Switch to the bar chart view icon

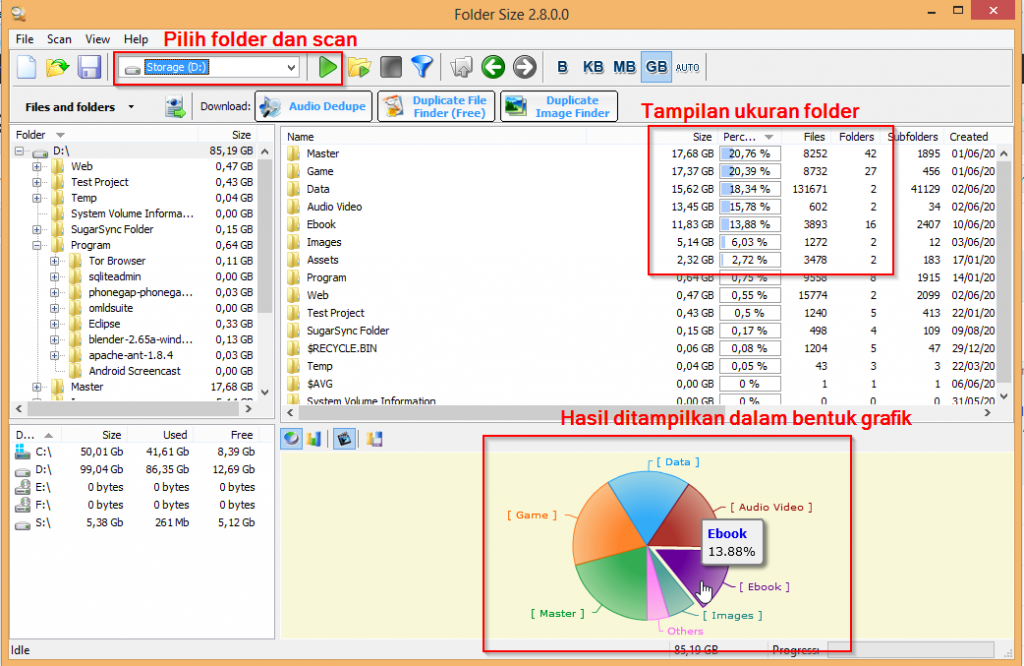(313, 438)
